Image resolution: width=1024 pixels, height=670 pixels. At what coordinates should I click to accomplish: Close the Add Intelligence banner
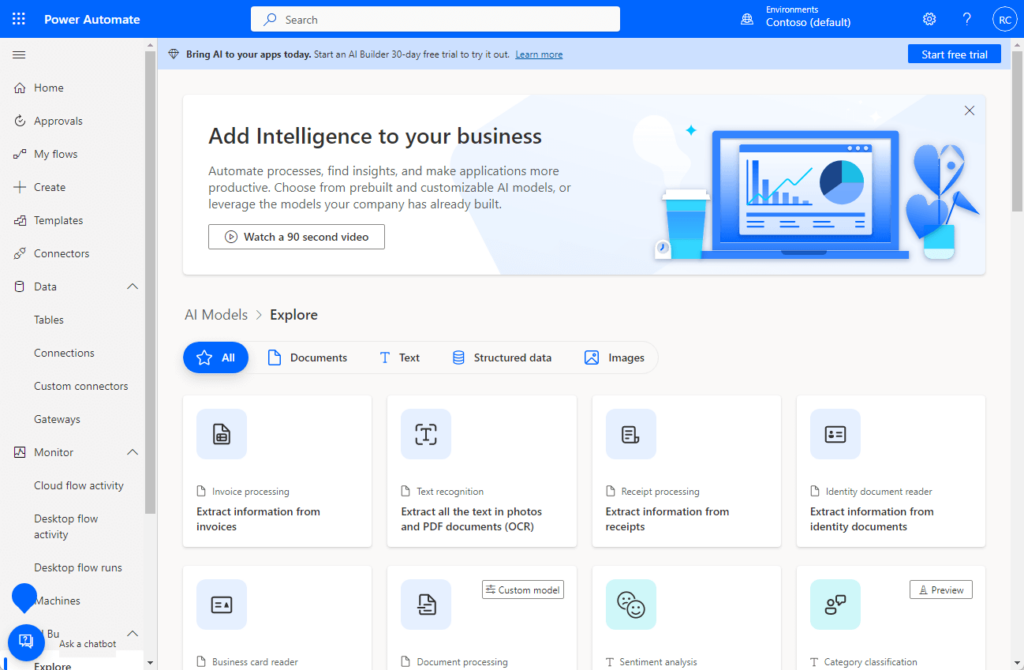pos(969,110)
